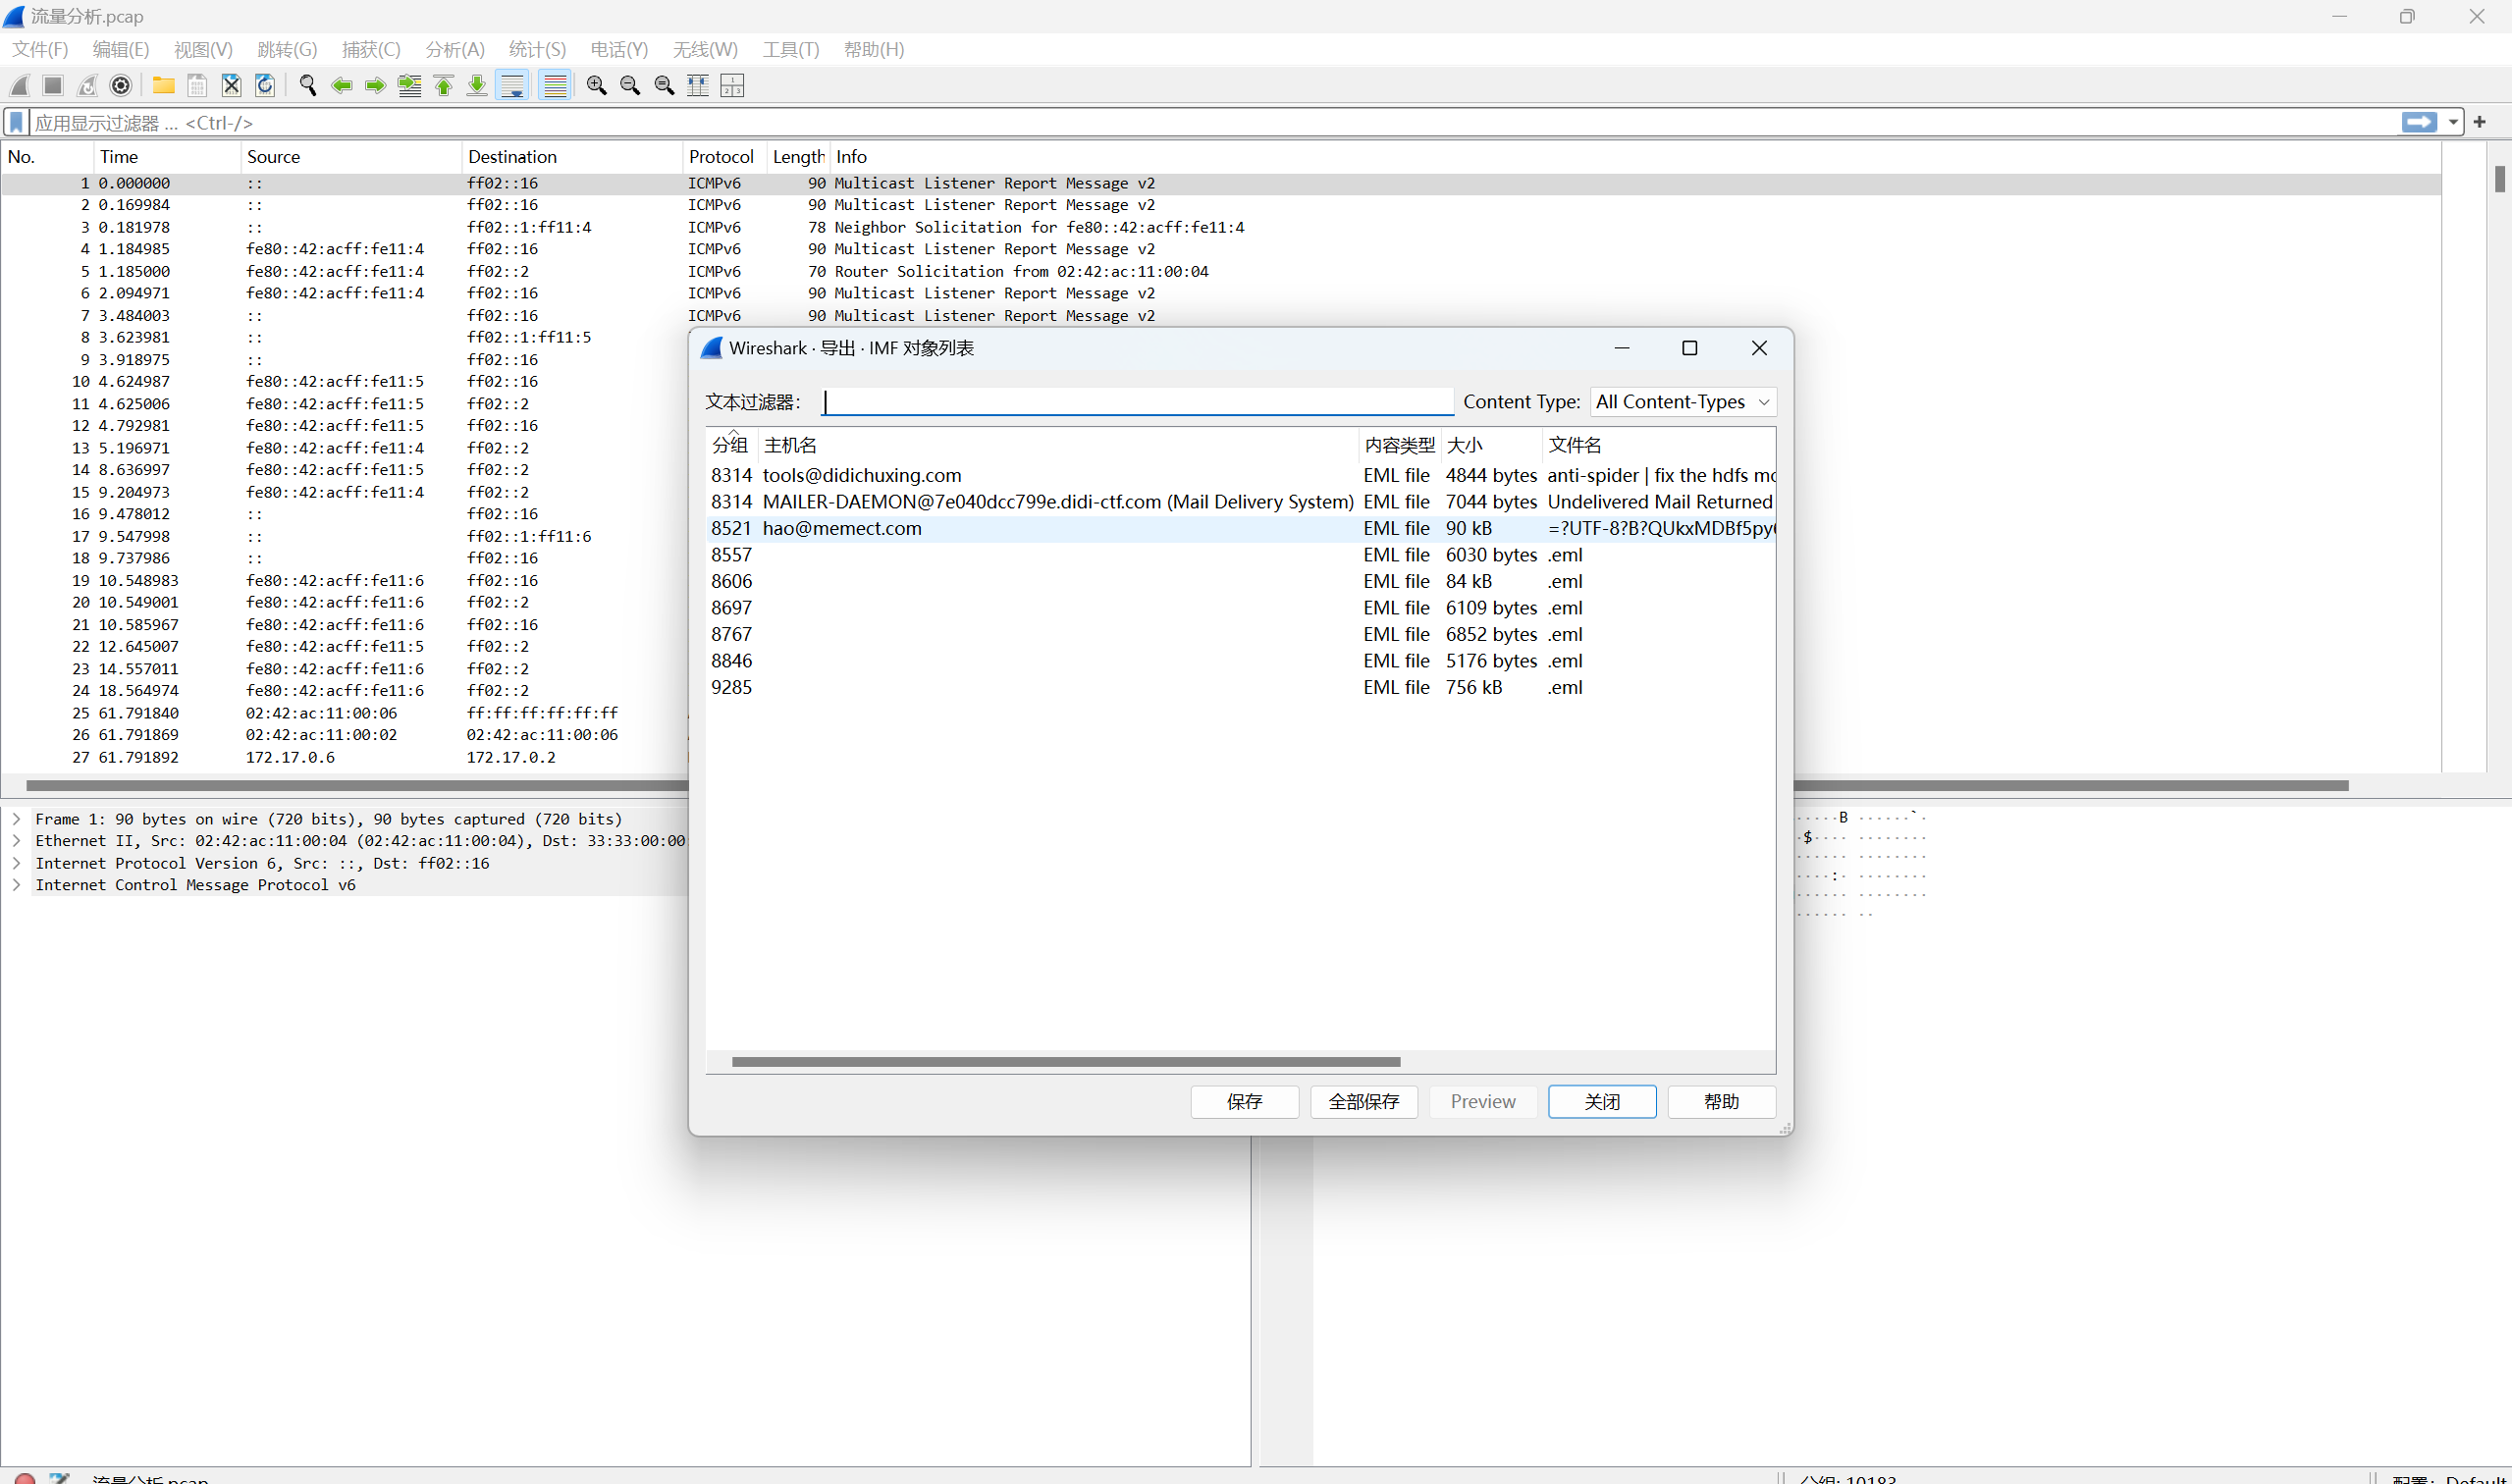Click the 文本过滤器 text field in dialog
2512x1484 pixels.
click(x=1138, y=402)
